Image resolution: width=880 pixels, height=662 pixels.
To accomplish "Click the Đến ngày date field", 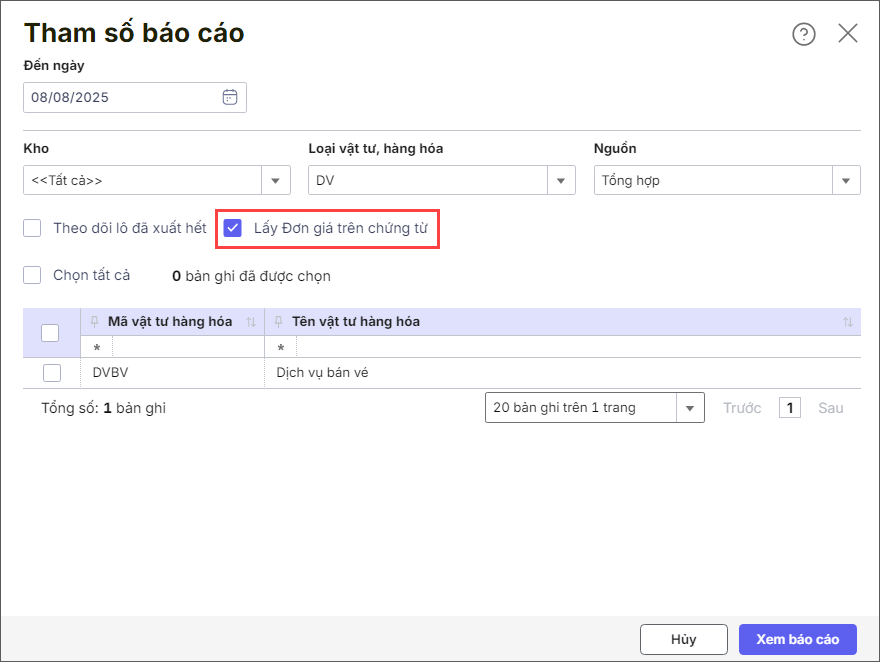I will click(135, 98).
